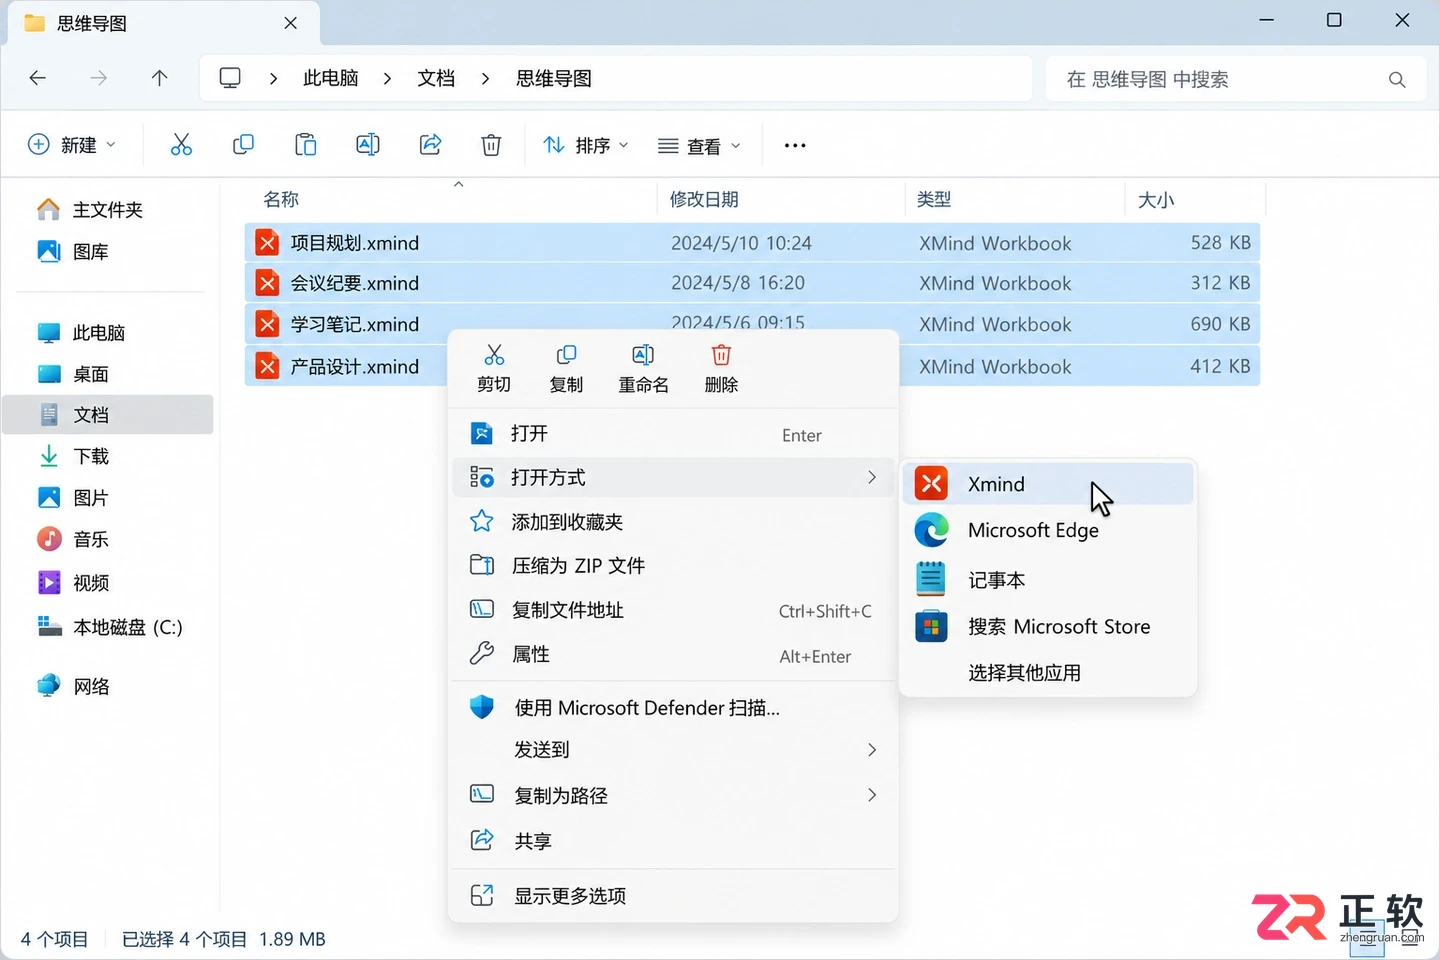This screenshot has width=1440, height=960.
Task: Open the 排序 dropdown
Action: pyautogui.click(x=586, y=145)
